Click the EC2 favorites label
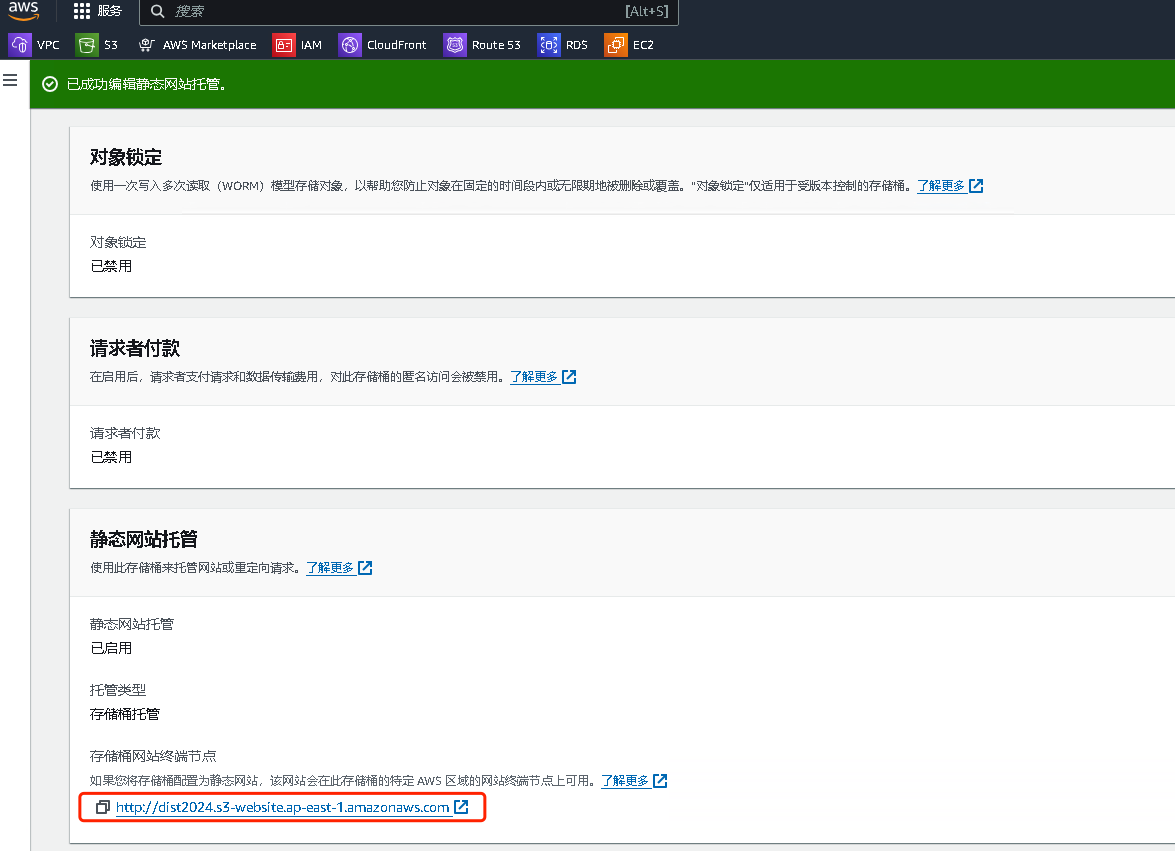Viewport: 1175px width, 851px height. (x=643, y=45)
